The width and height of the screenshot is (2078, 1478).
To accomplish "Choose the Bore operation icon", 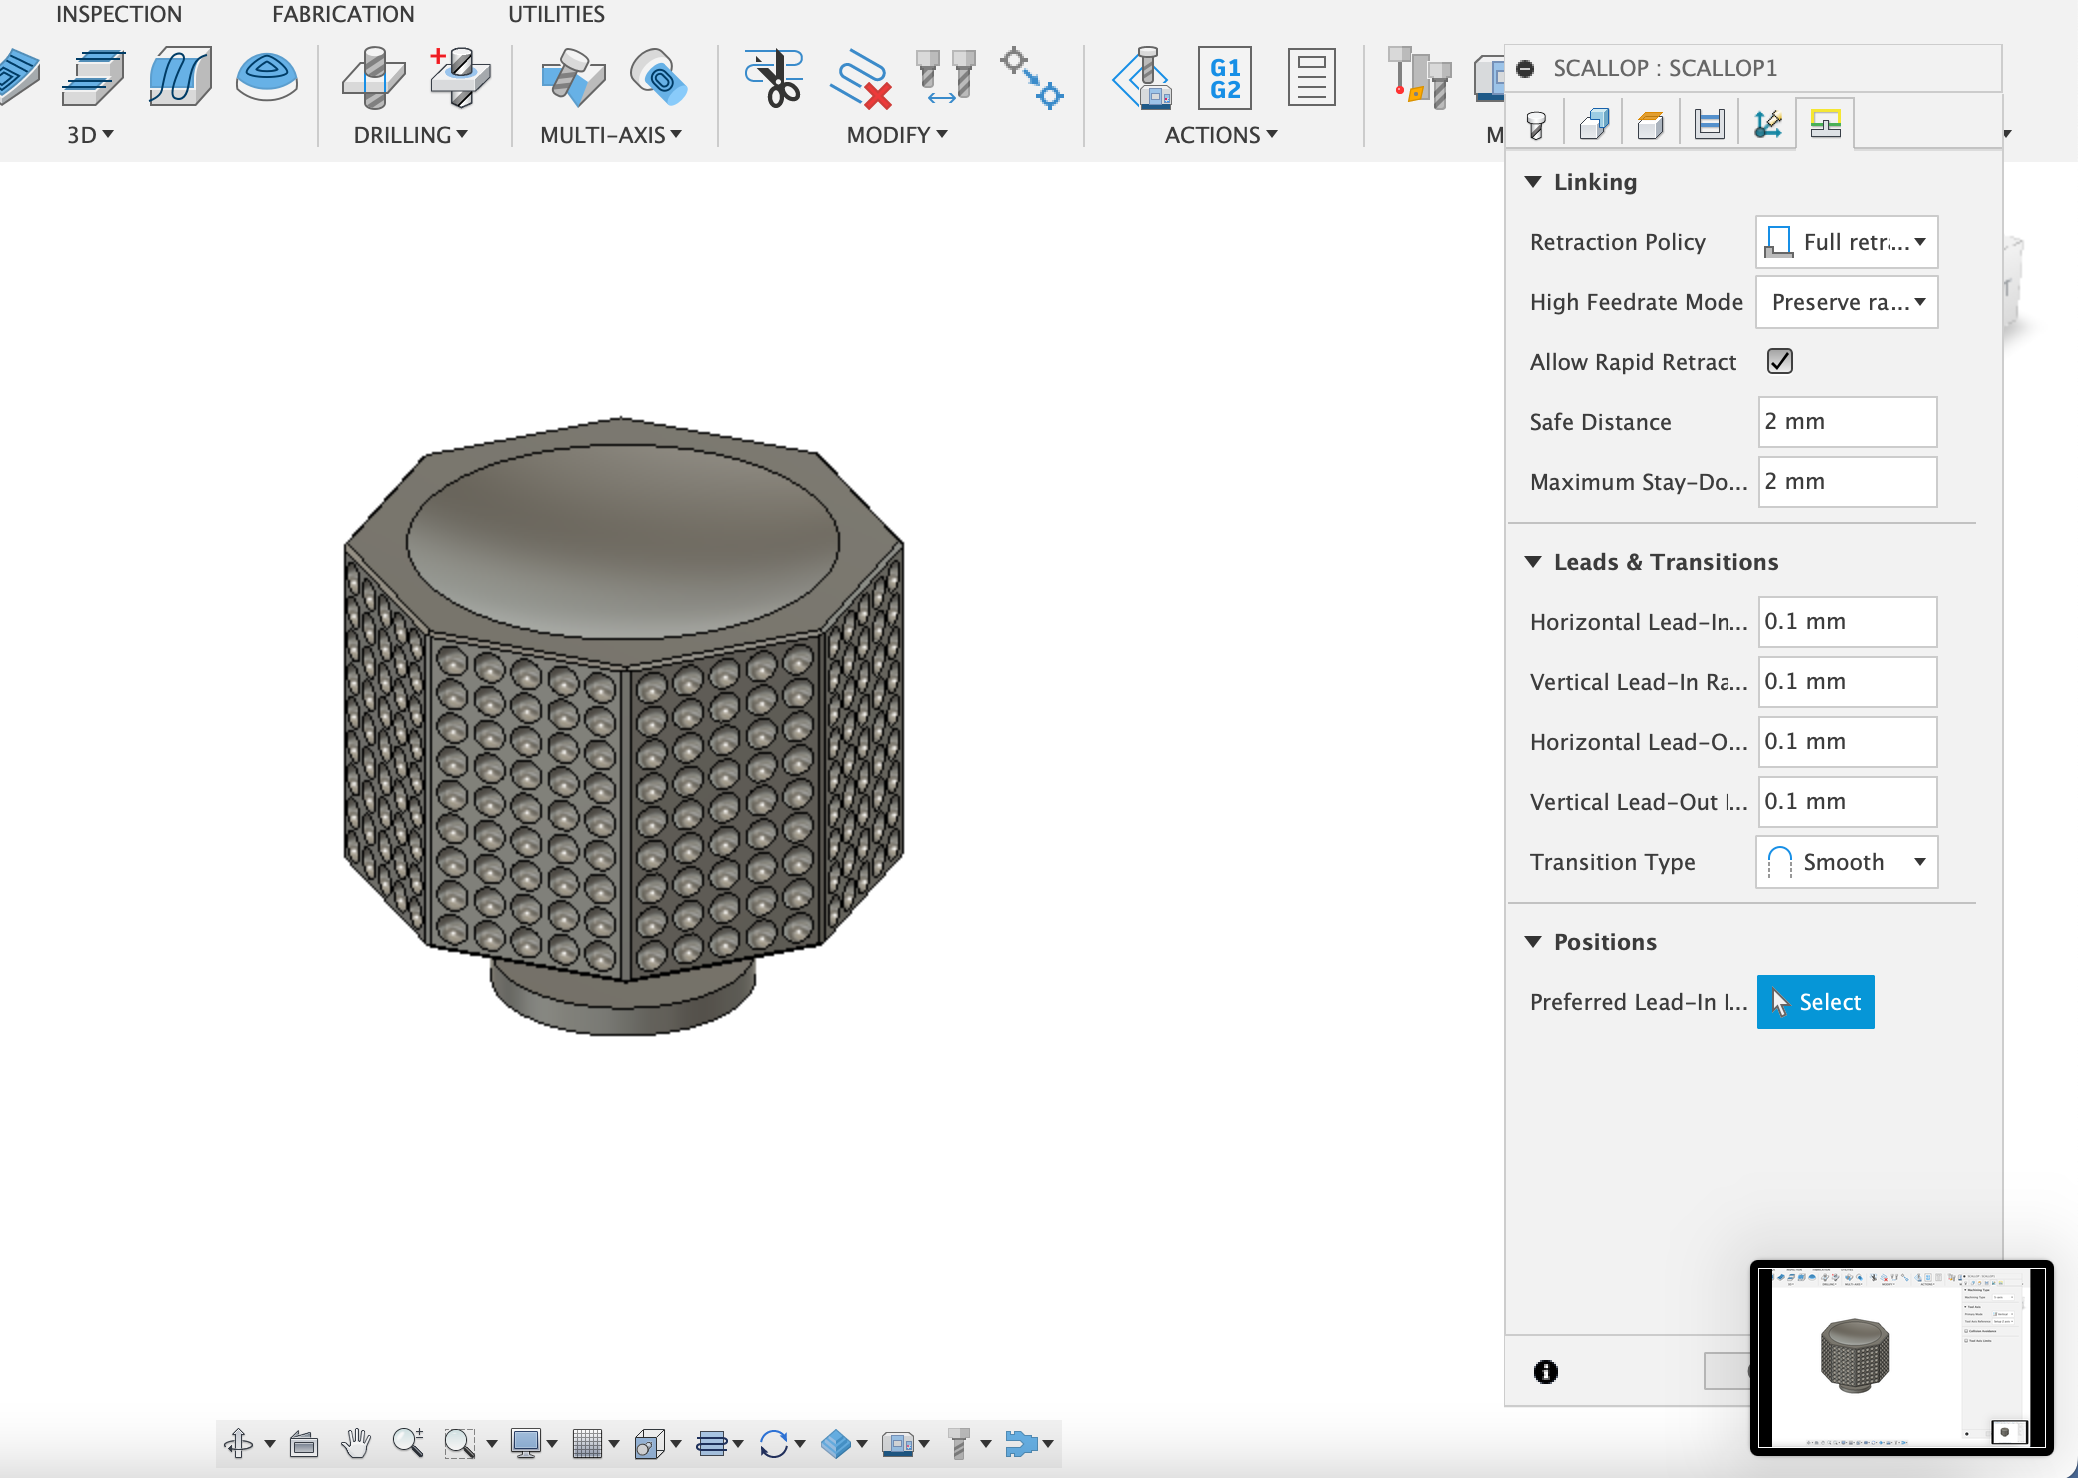I will (460, 77).
